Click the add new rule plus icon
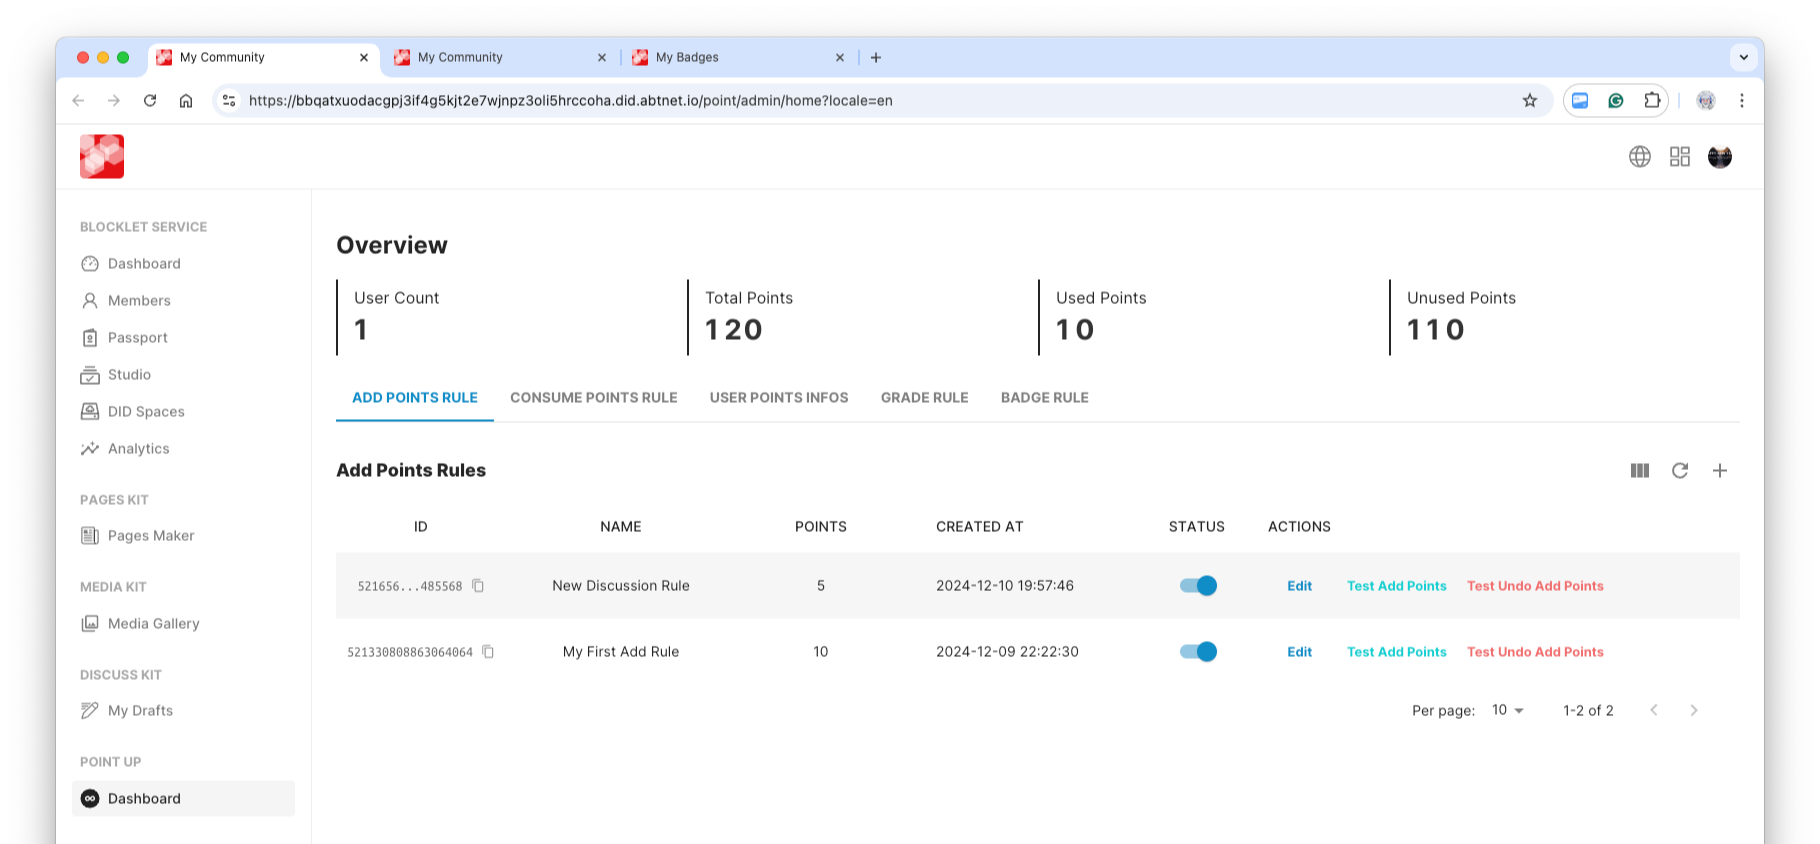 (1719, 470)
